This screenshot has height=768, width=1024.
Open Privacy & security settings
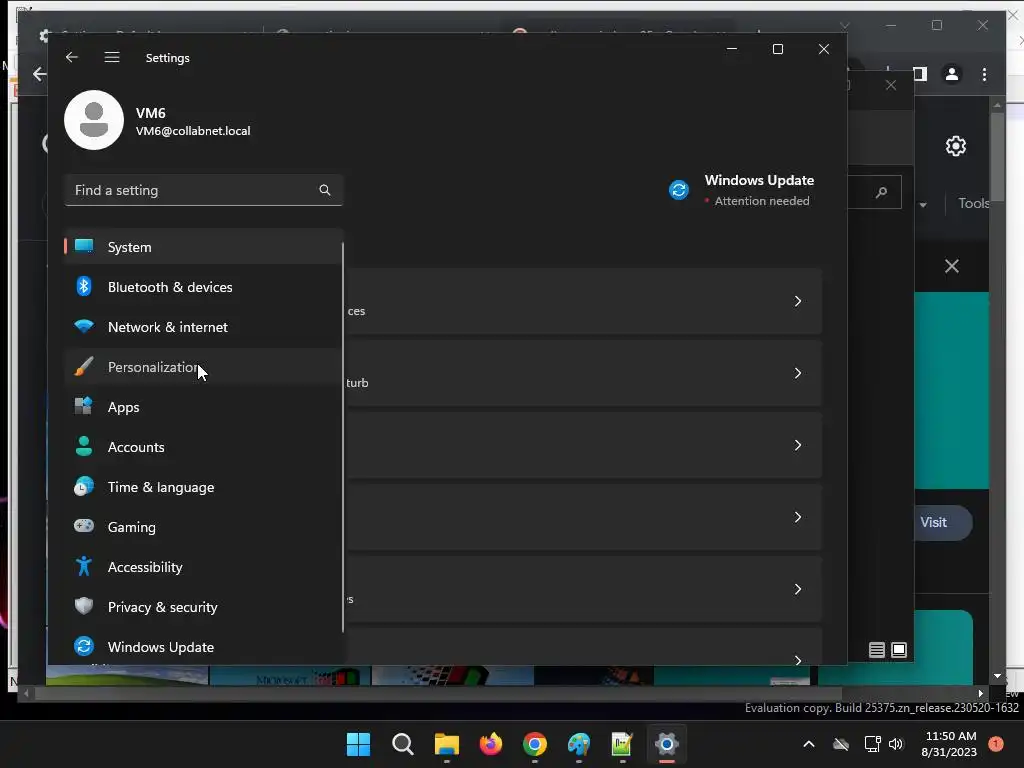[x=202, y=607]
